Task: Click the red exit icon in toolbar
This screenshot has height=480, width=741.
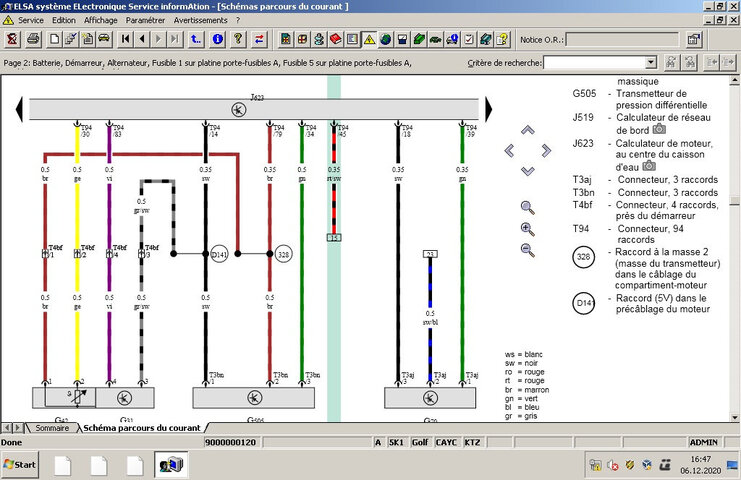Action: [12, 39]
